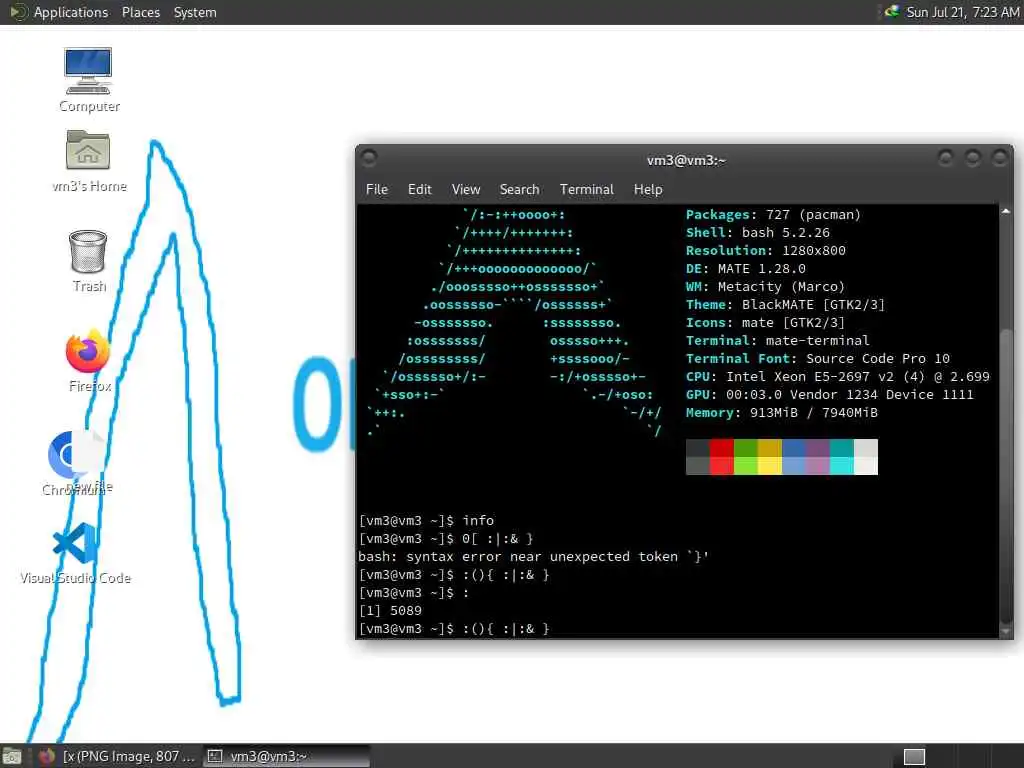Open the Terminal menu in menubar
1024x768 pixels.
click(x=586, y=189)
